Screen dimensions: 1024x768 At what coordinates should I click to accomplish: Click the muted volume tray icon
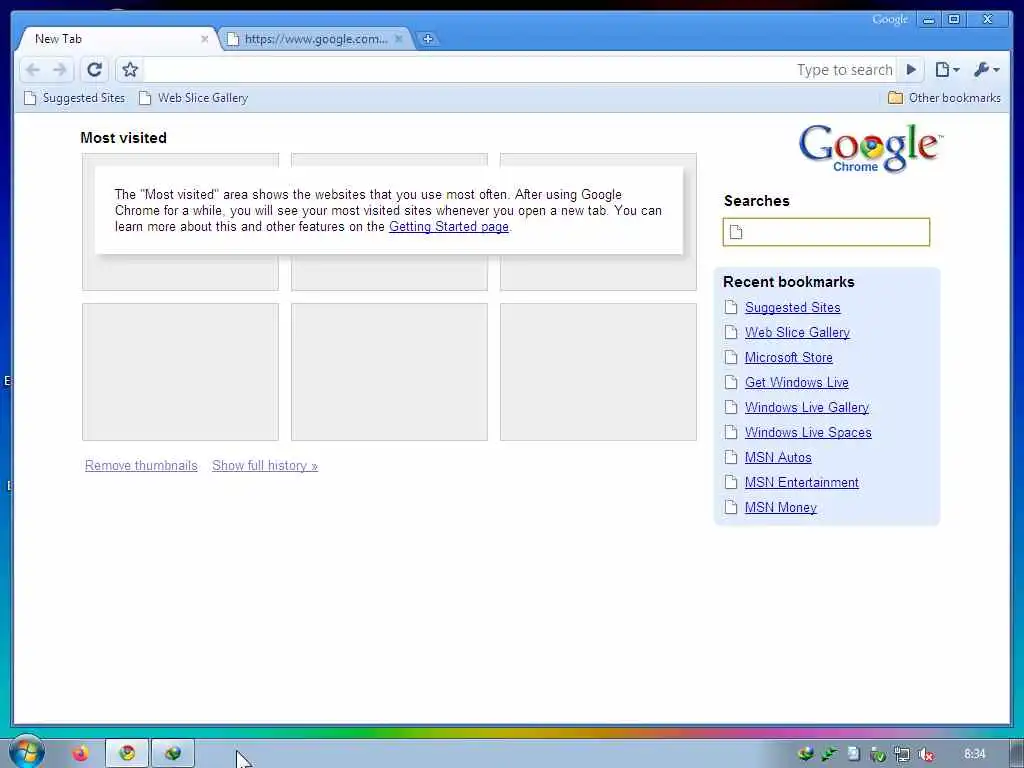(926, 755)
